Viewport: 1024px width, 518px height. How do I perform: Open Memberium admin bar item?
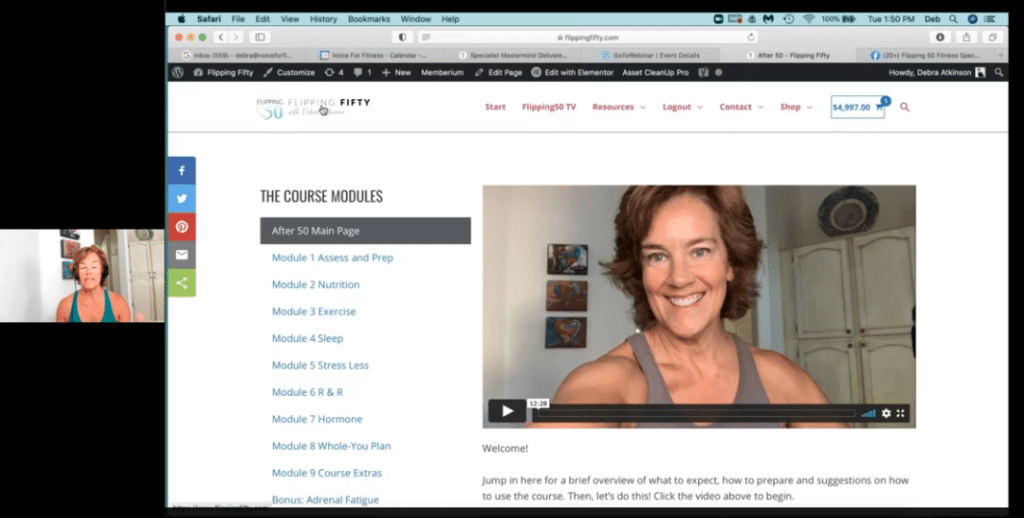(x=442, y=73)
